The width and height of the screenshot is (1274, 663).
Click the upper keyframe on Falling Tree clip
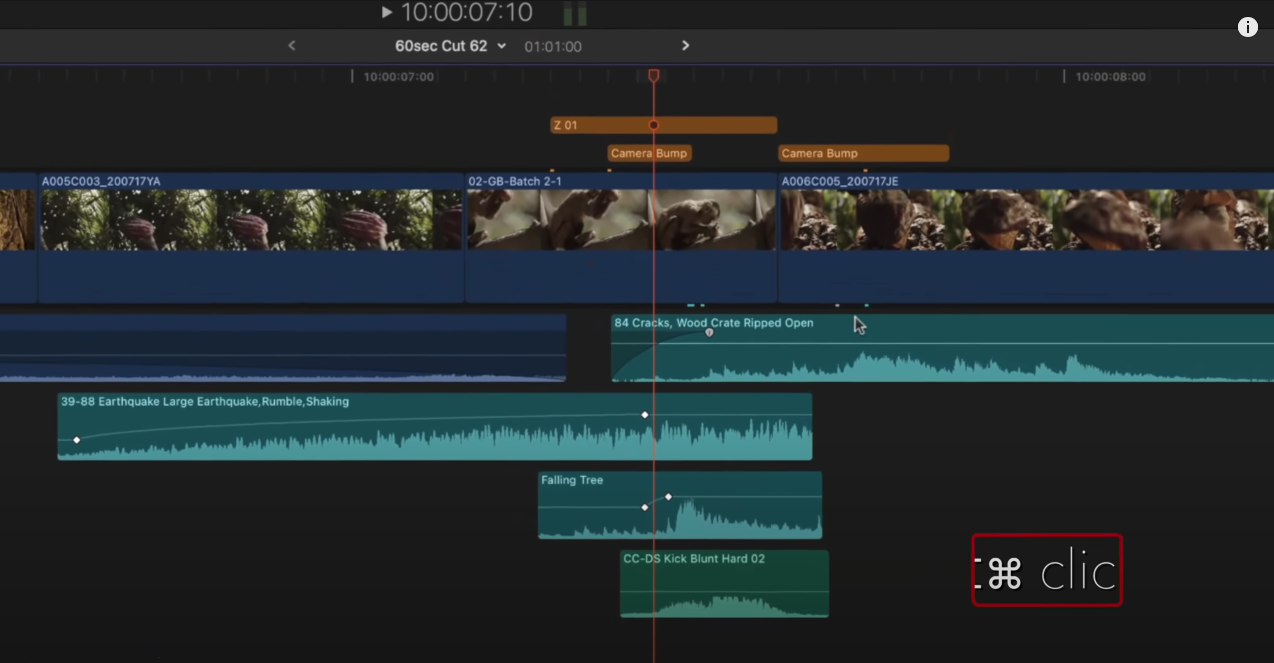668,497
